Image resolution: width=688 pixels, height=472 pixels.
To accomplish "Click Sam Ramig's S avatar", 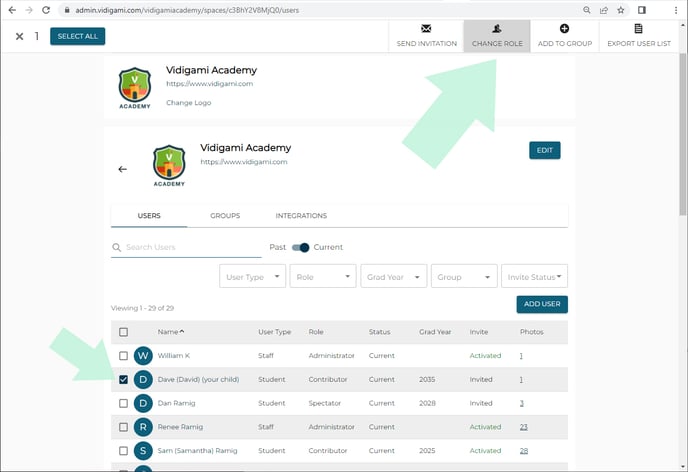I will 143,451.
